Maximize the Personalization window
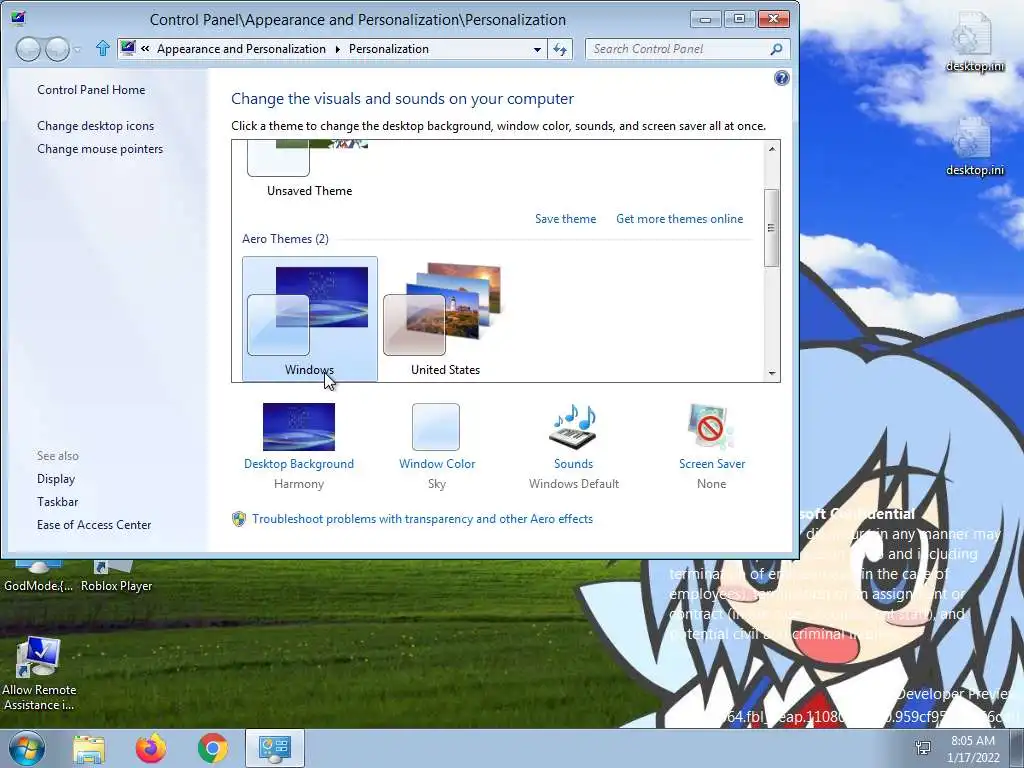Viewport: 1024px width, 768px height. tap(739, 19)
